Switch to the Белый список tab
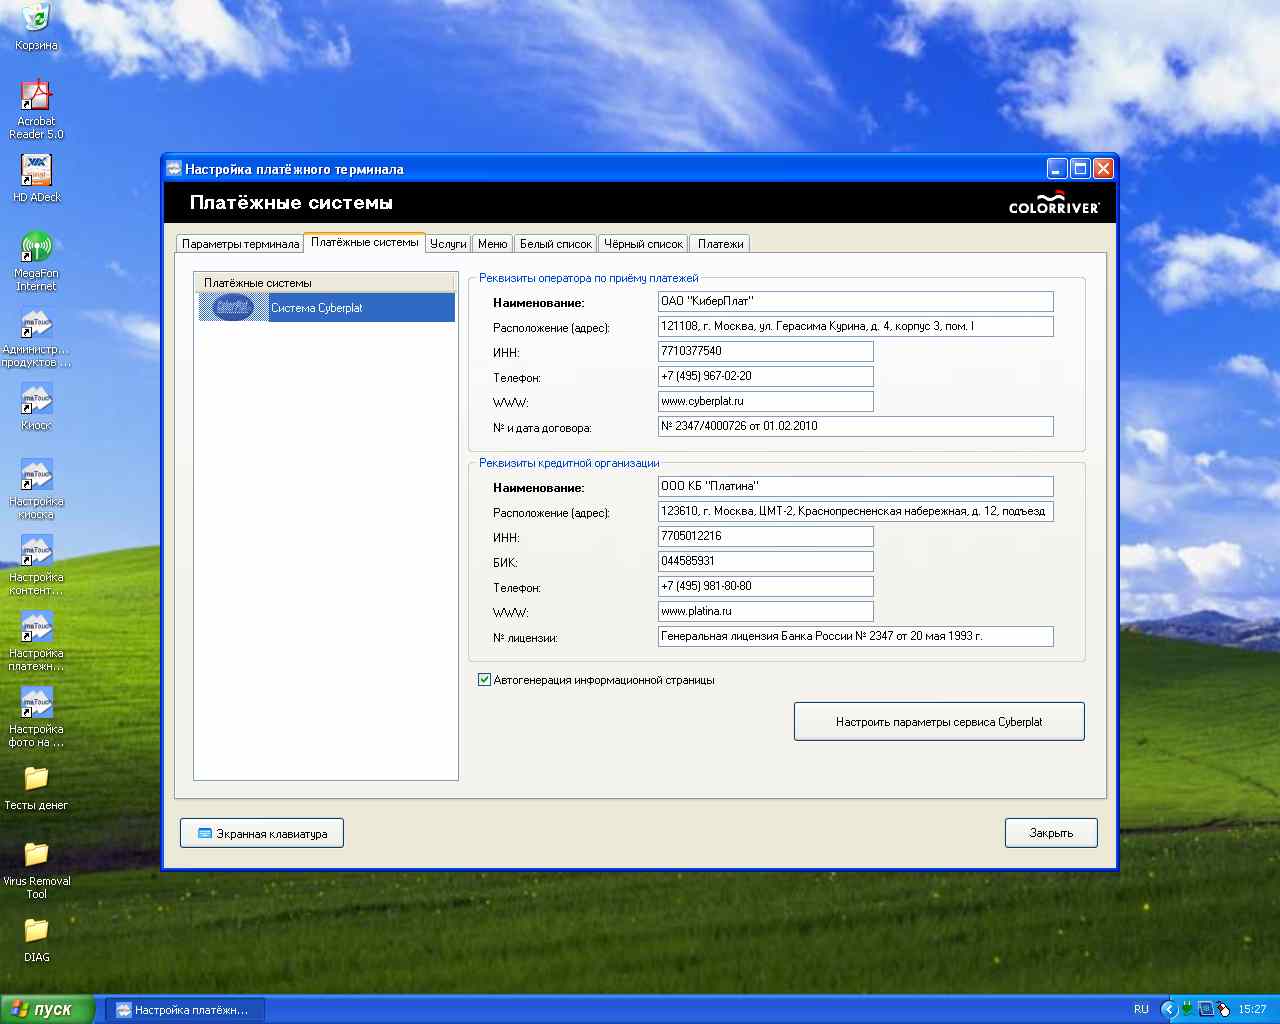This screenshot has width=1280, height=1024. click(556, 244)
